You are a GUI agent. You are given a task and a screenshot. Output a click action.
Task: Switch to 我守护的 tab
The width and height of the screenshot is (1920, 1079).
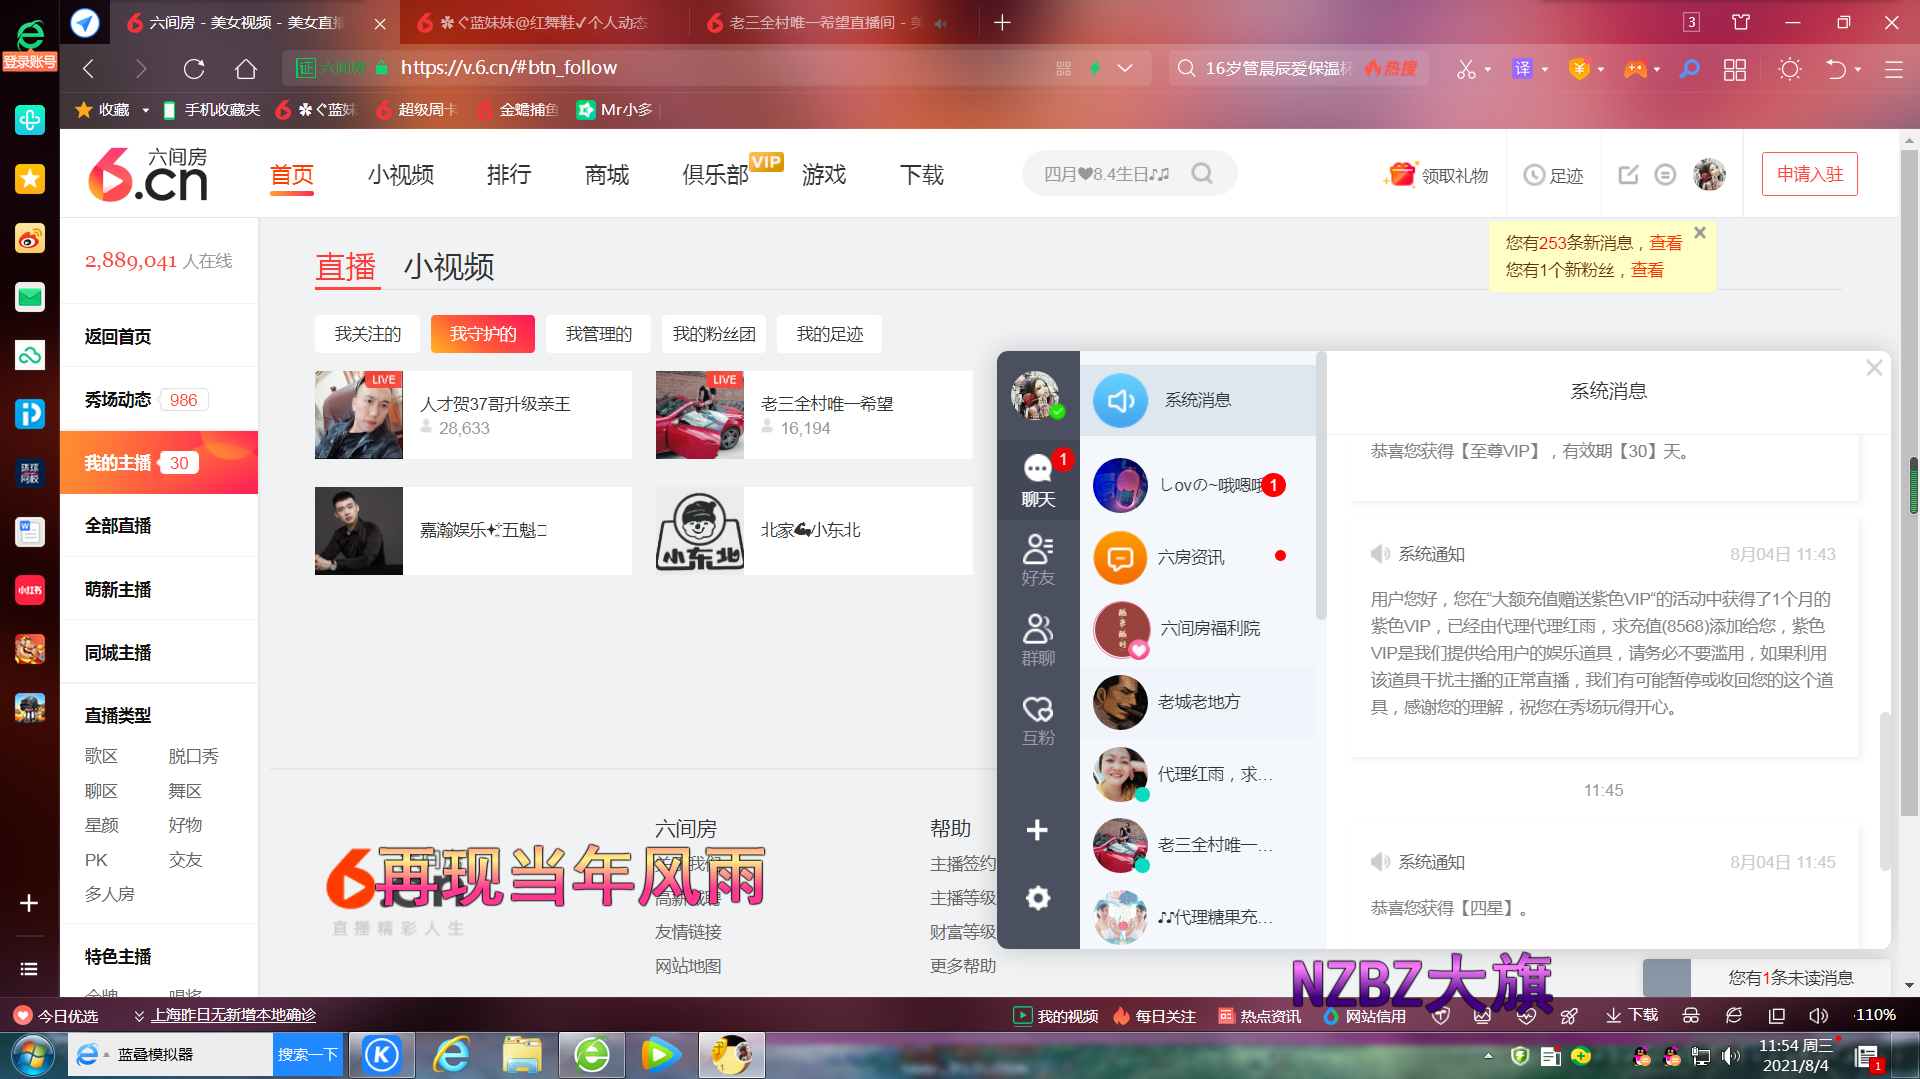(x=483, y=334)
